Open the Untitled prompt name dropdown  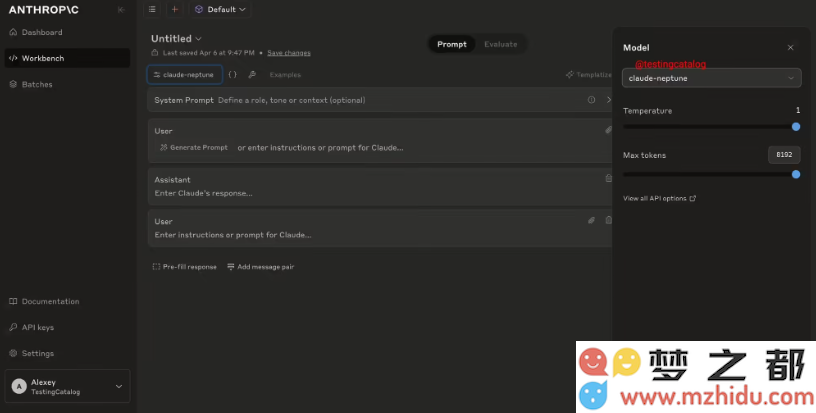(176, 38)
